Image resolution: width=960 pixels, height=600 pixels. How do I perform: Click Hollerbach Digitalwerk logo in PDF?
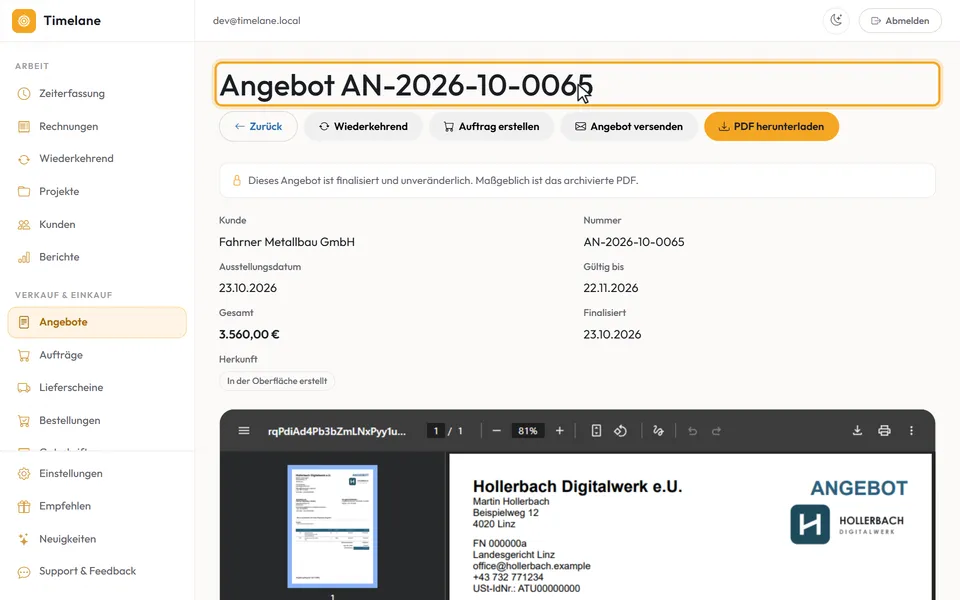point(847,525)
